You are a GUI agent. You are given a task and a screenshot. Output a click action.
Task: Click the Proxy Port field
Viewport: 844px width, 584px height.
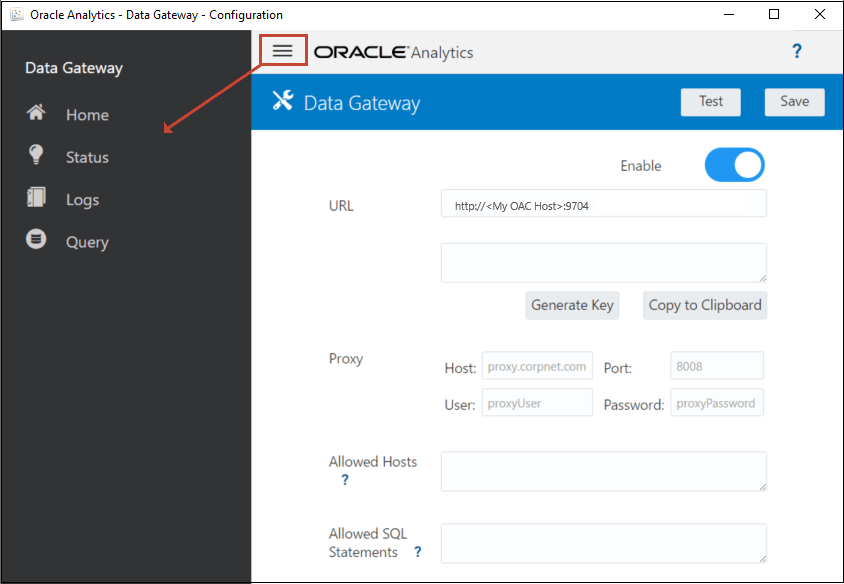pos(716,365)
